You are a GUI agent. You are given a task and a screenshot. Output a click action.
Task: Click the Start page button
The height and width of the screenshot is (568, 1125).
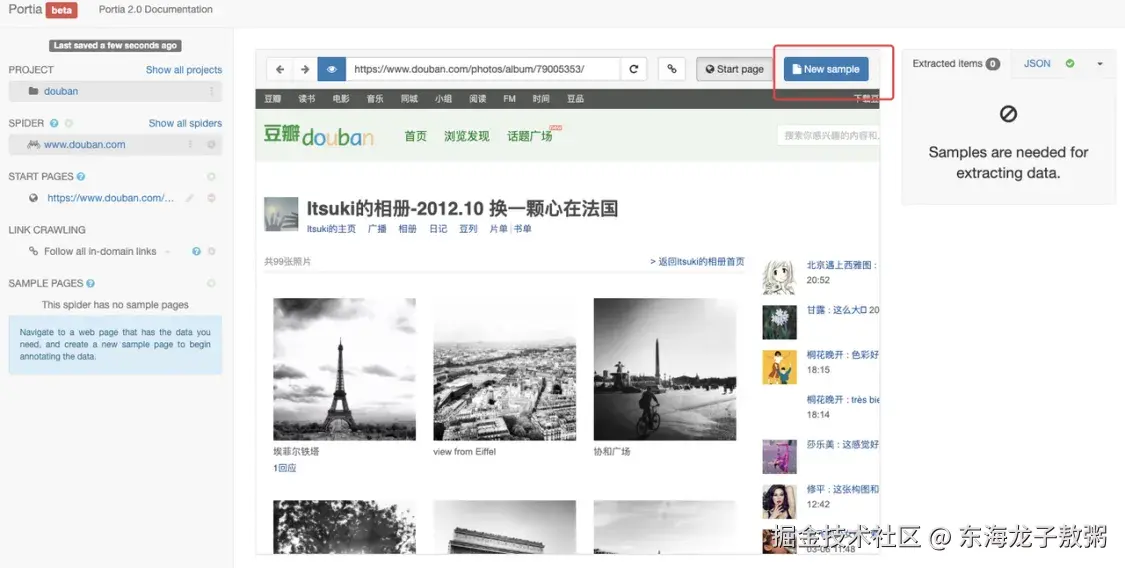click(734, 70)
